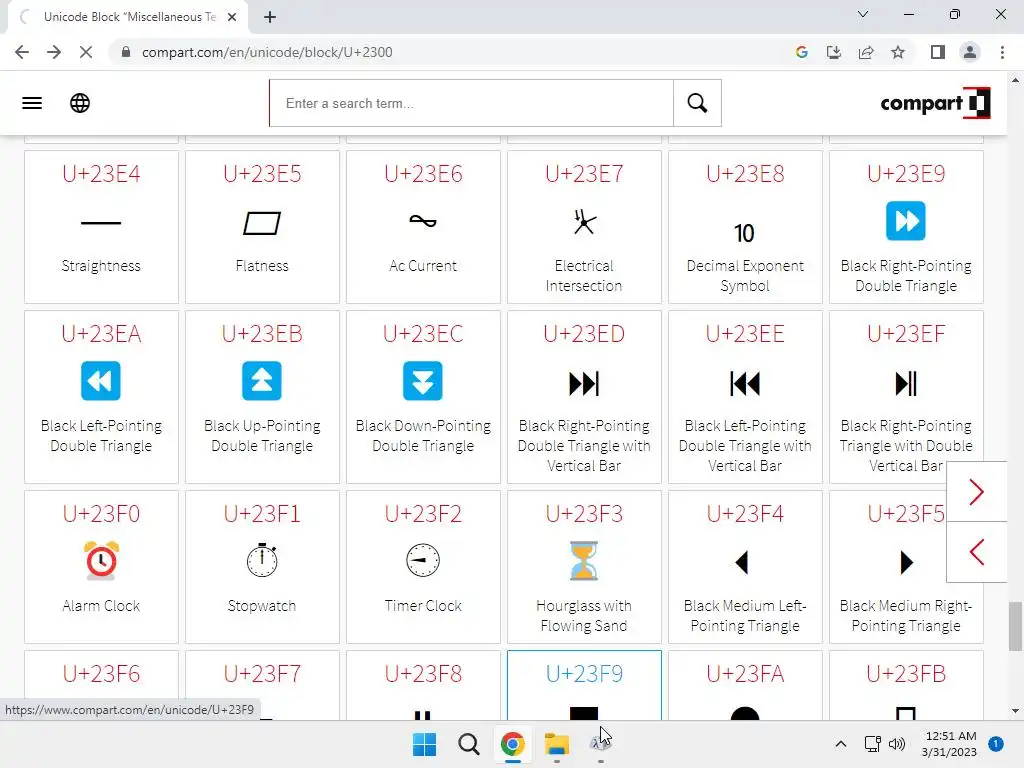The image size is (1024, 768).
Task: Click the 'Hourglass with Flowing Sand' label
Action: 584,615
